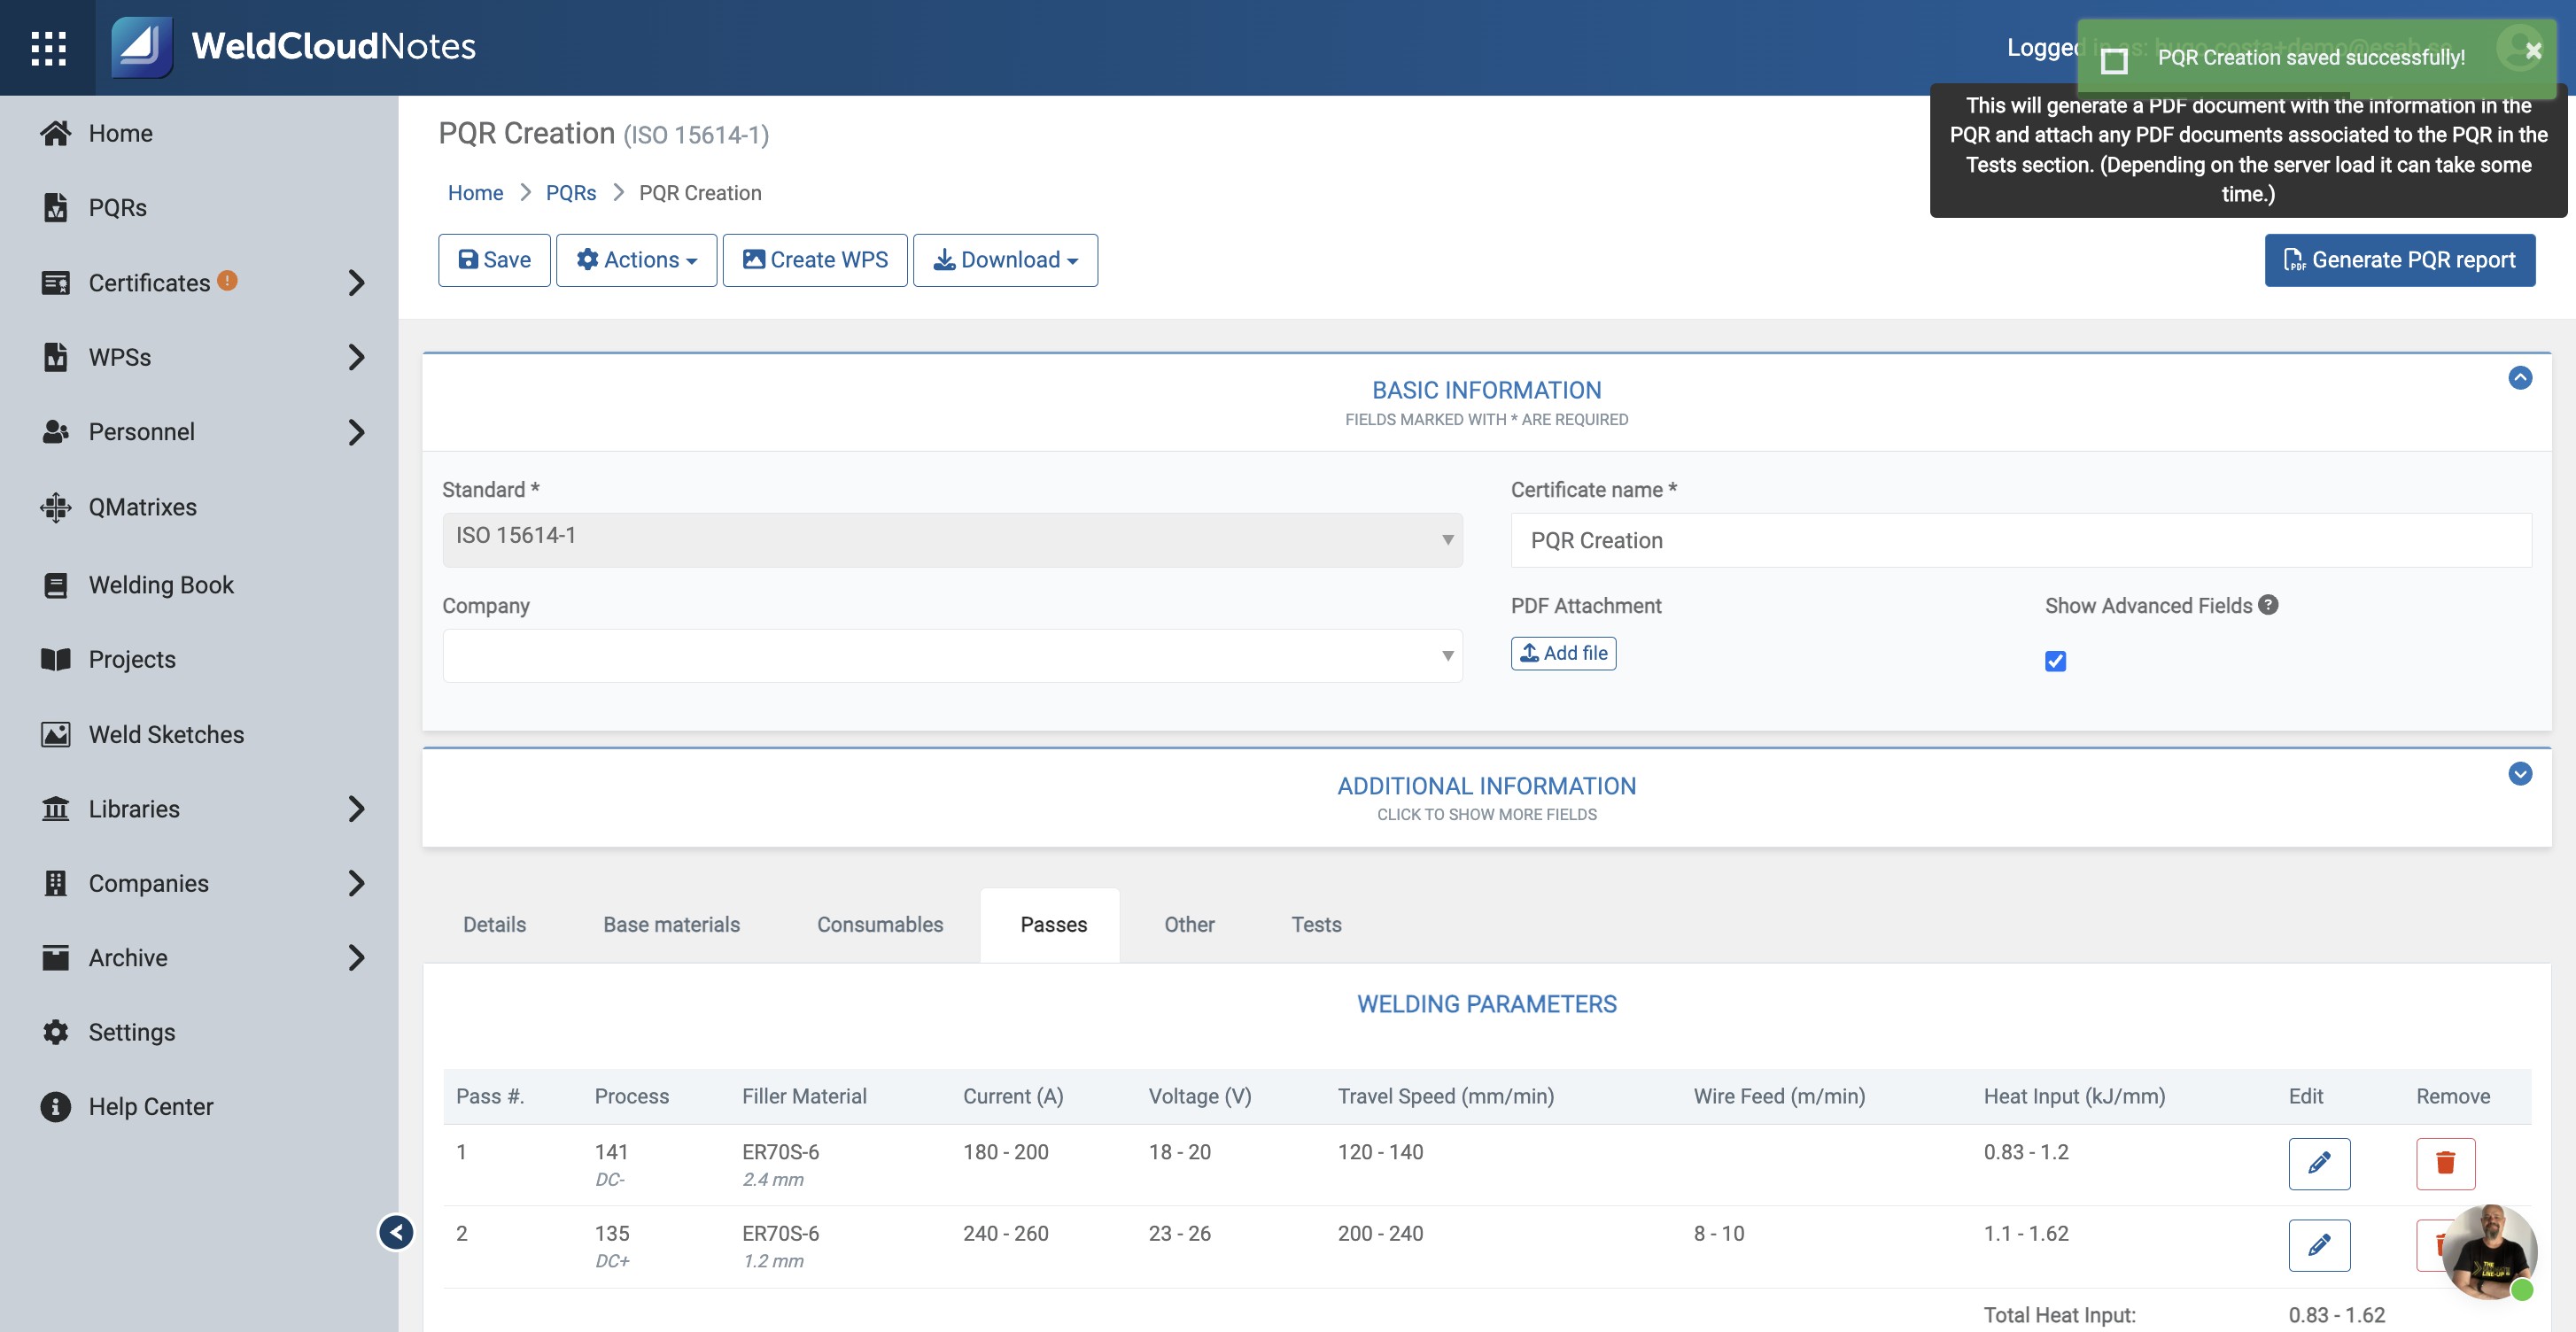The height and width of the screenshot is (1332, 2576).
Task: Expand the WPSs submenu chevron
Action: 356,357
